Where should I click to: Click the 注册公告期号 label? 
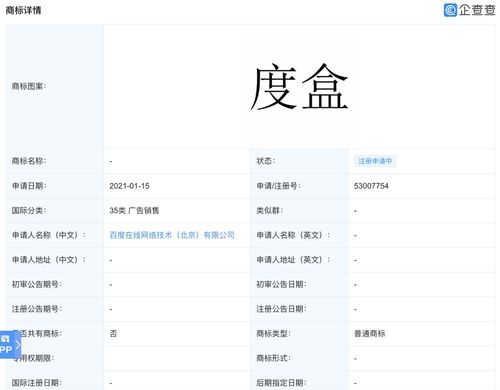[x=37, y=309]
